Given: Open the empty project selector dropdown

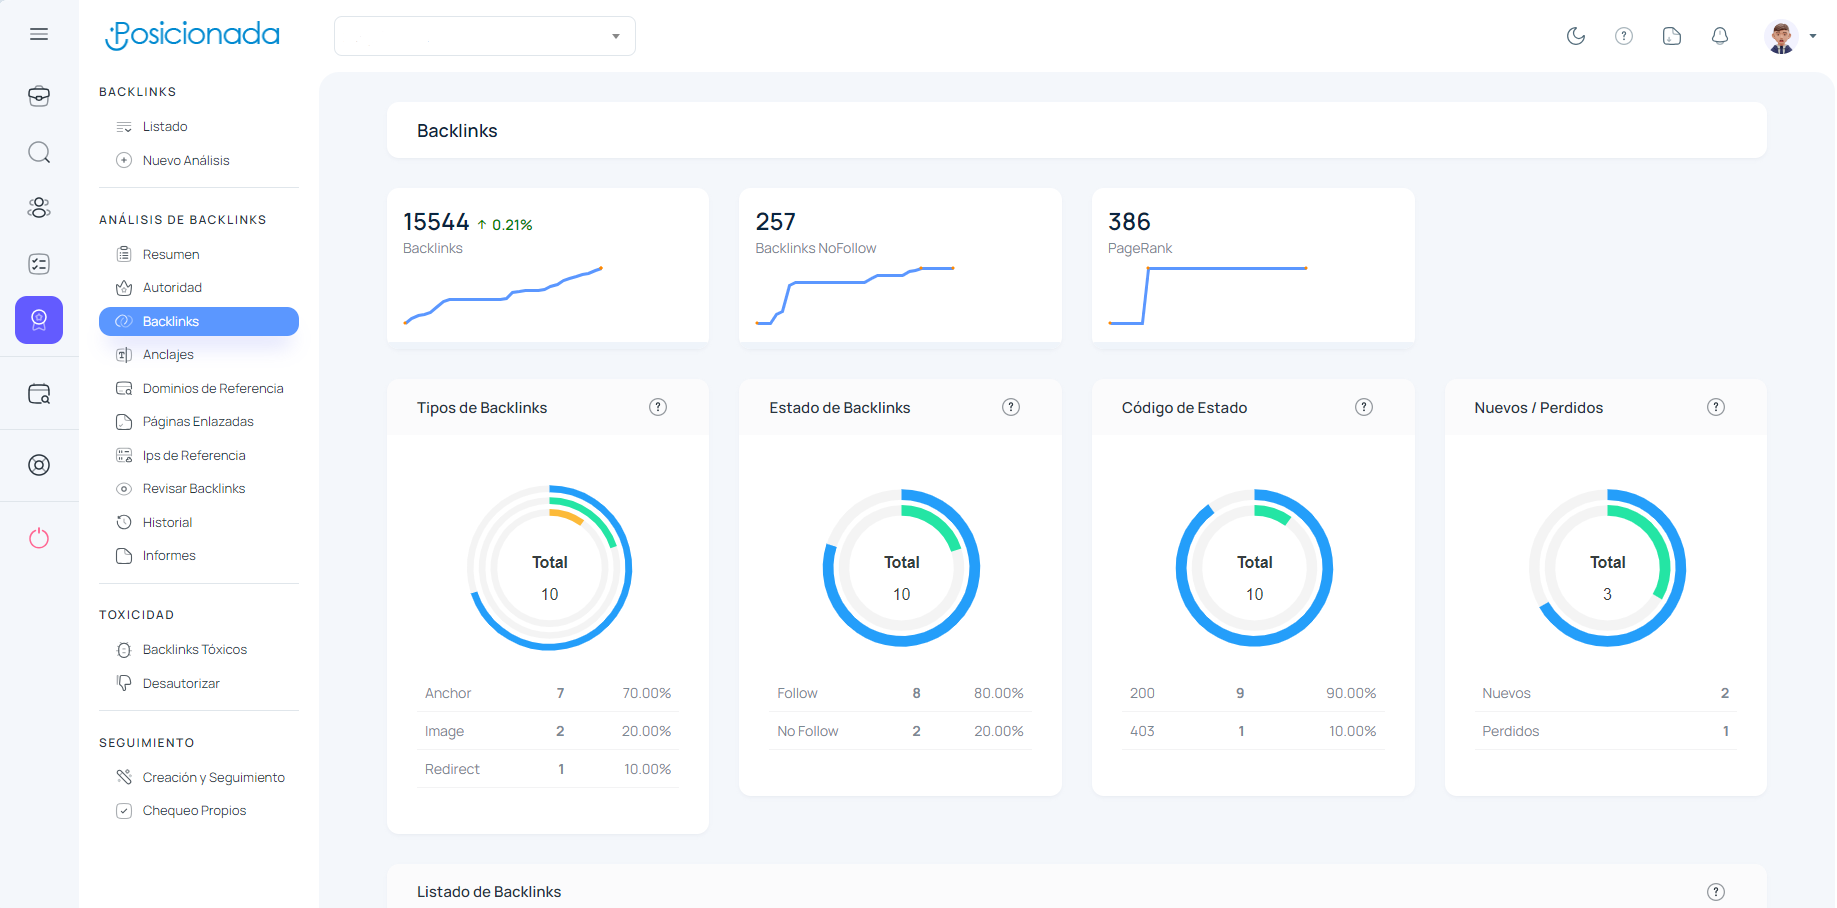Looking at the screenshot, I should pos(485,36).
